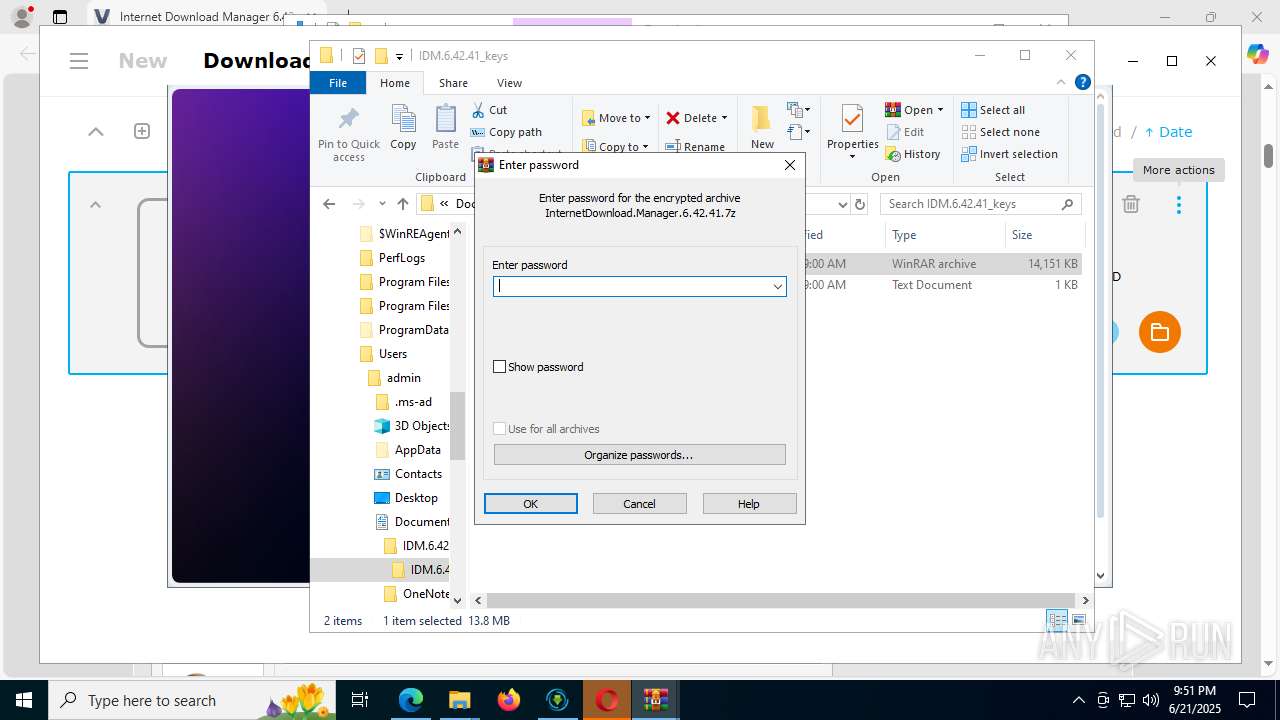Click Copy path in the ribbon
1280x720 pixels.
[x=506, y=132]
